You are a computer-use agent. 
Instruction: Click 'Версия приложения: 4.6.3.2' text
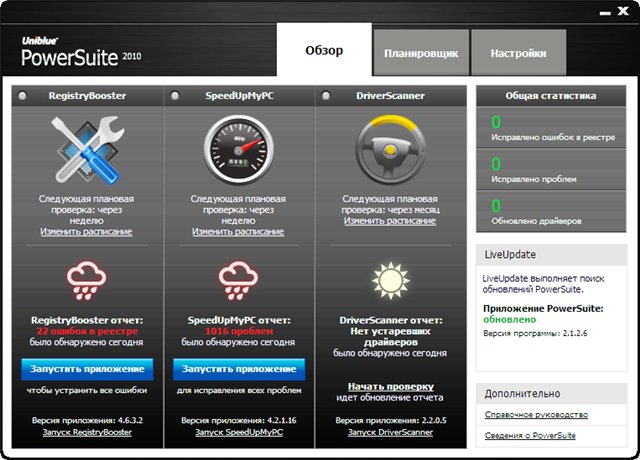pyautogui.click(x=87, y=420)
